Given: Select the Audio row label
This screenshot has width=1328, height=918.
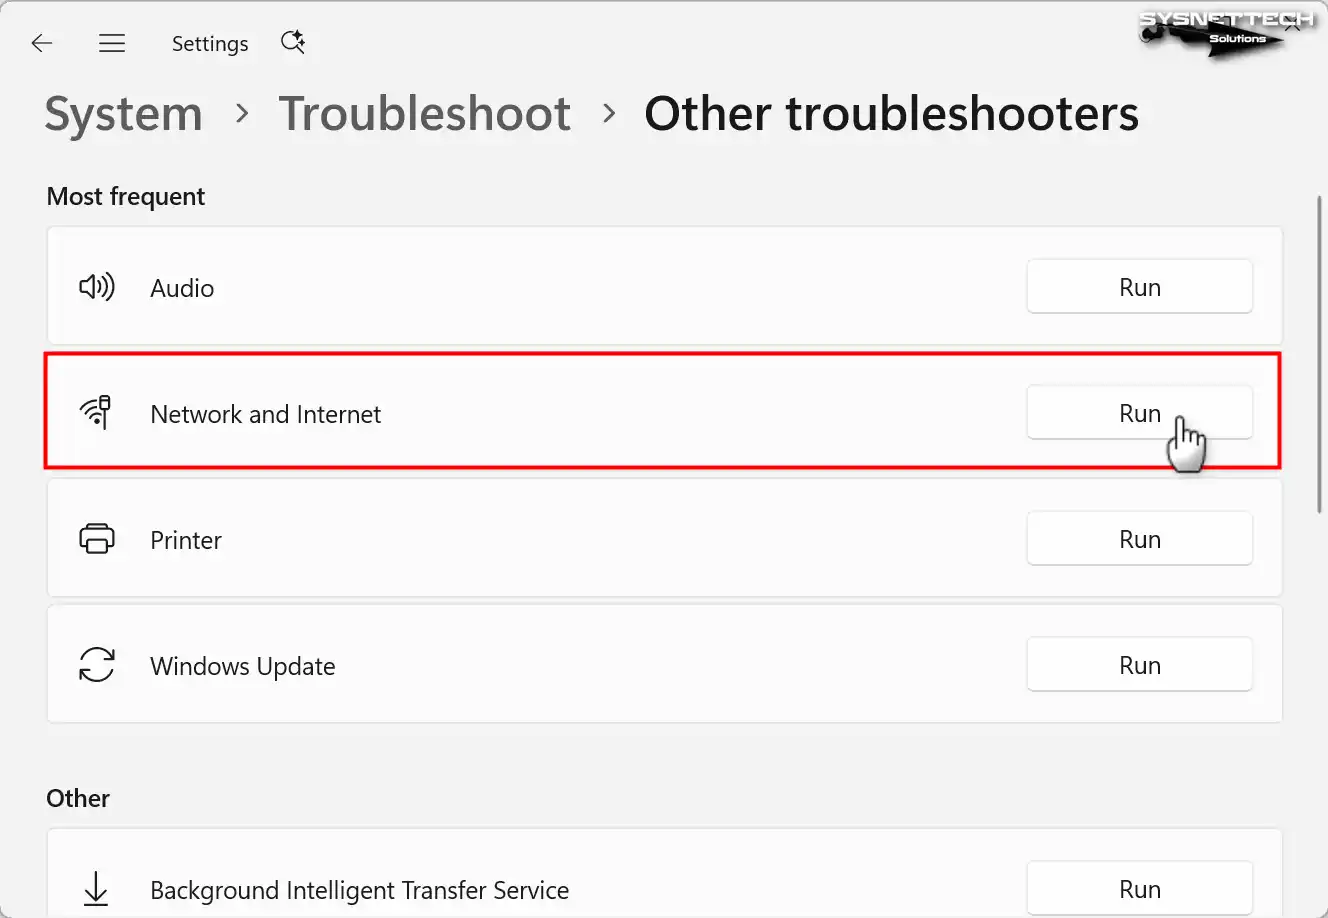Looking at the screenshot, I should pyautogui.click(x=182, y=288).
